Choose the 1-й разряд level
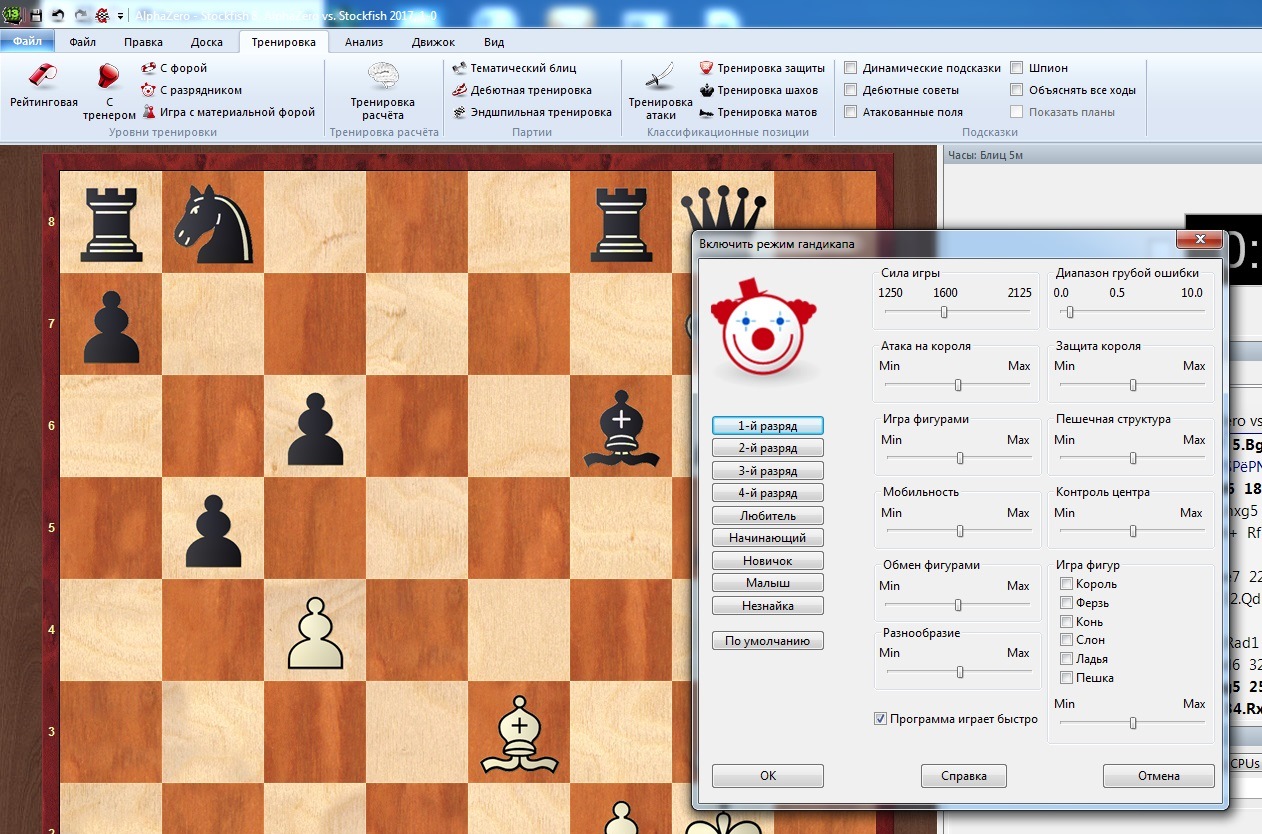The image size is (1262, 834). (x=768, y=426)
